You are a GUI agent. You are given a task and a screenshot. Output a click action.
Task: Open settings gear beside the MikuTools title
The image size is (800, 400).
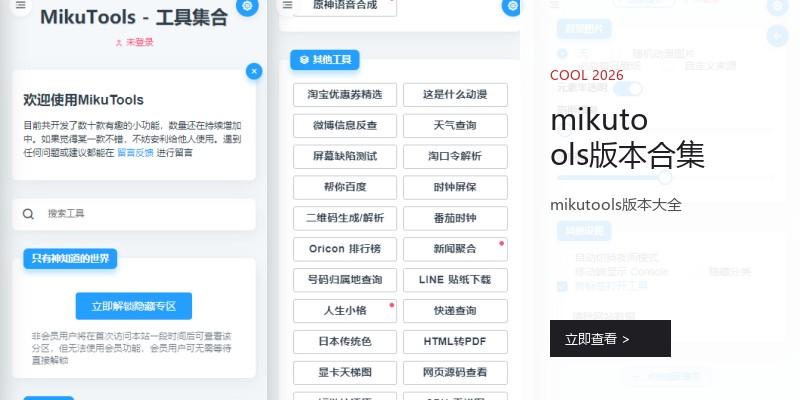coord(247,6)
